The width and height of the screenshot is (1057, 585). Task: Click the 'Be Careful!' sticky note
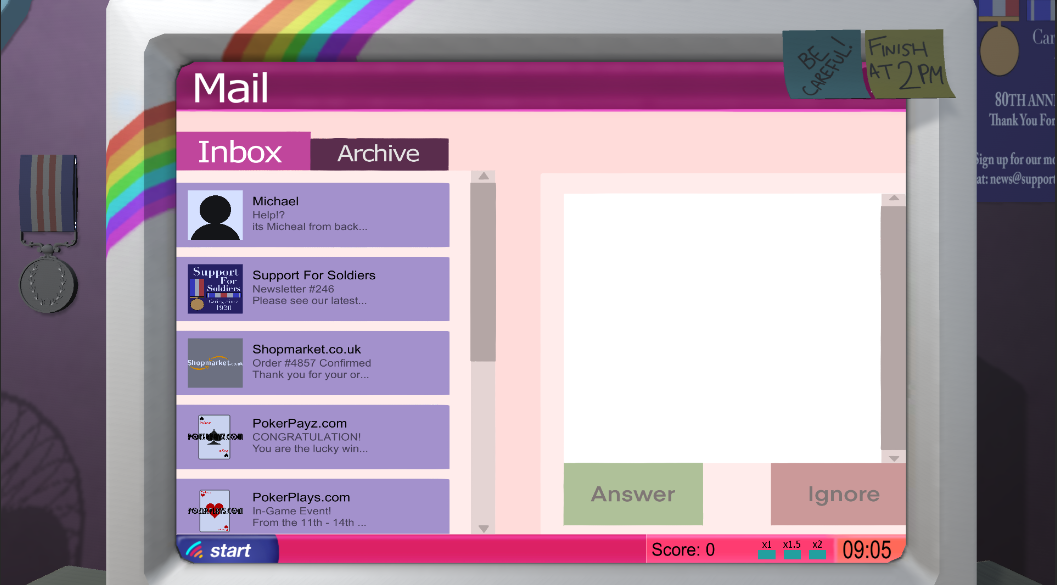pos(824,64)
